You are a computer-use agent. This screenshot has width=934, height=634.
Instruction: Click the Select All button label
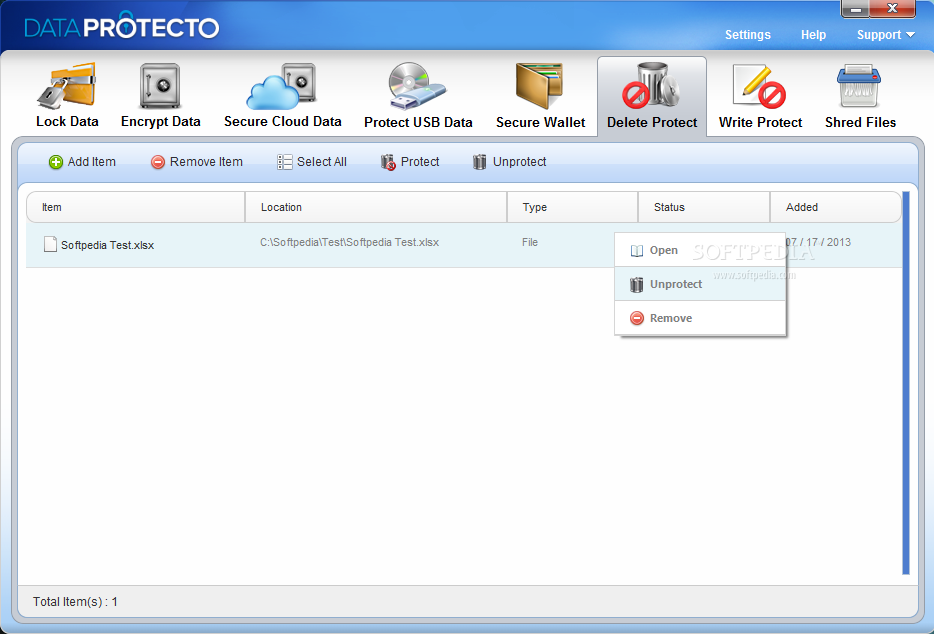(x=322, y=162)
